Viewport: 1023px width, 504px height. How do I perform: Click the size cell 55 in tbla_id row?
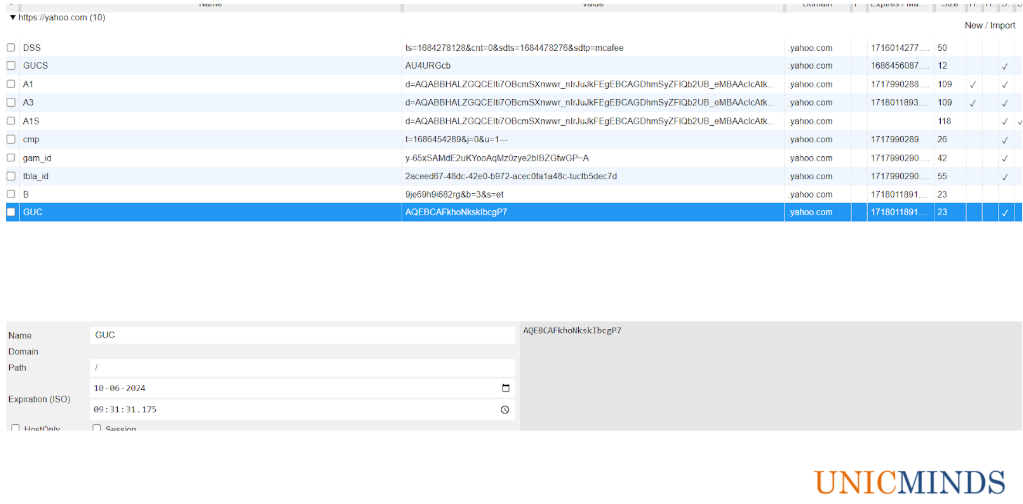(942, 176)
